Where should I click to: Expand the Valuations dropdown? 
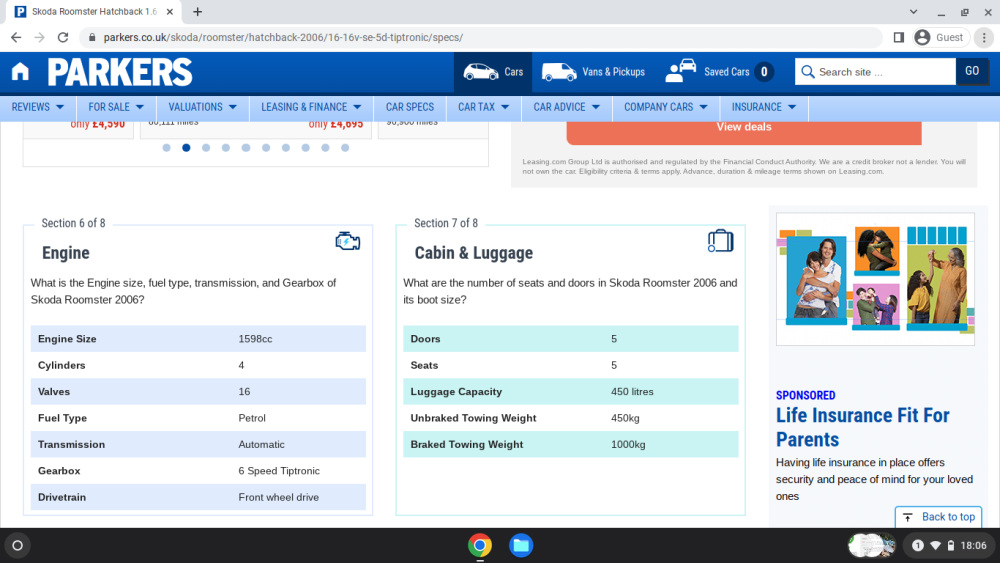pyautogui.click(x=202, y=107)
